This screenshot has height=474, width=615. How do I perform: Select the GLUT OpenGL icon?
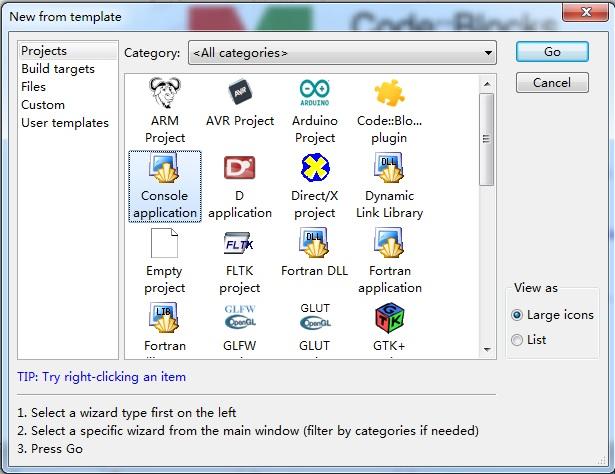(x=315, y=316)
